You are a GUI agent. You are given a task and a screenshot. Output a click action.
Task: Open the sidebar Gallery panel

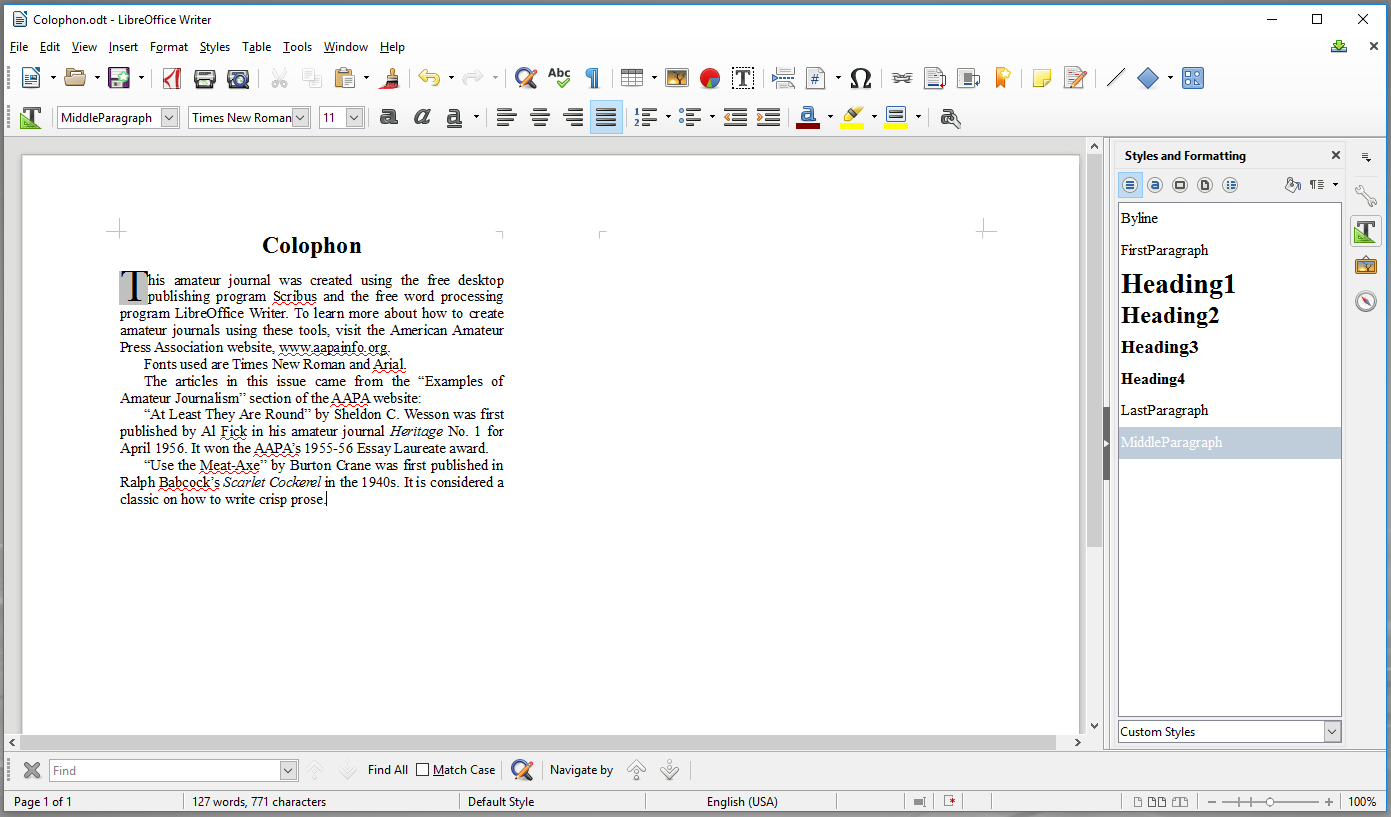(1366, 266)
